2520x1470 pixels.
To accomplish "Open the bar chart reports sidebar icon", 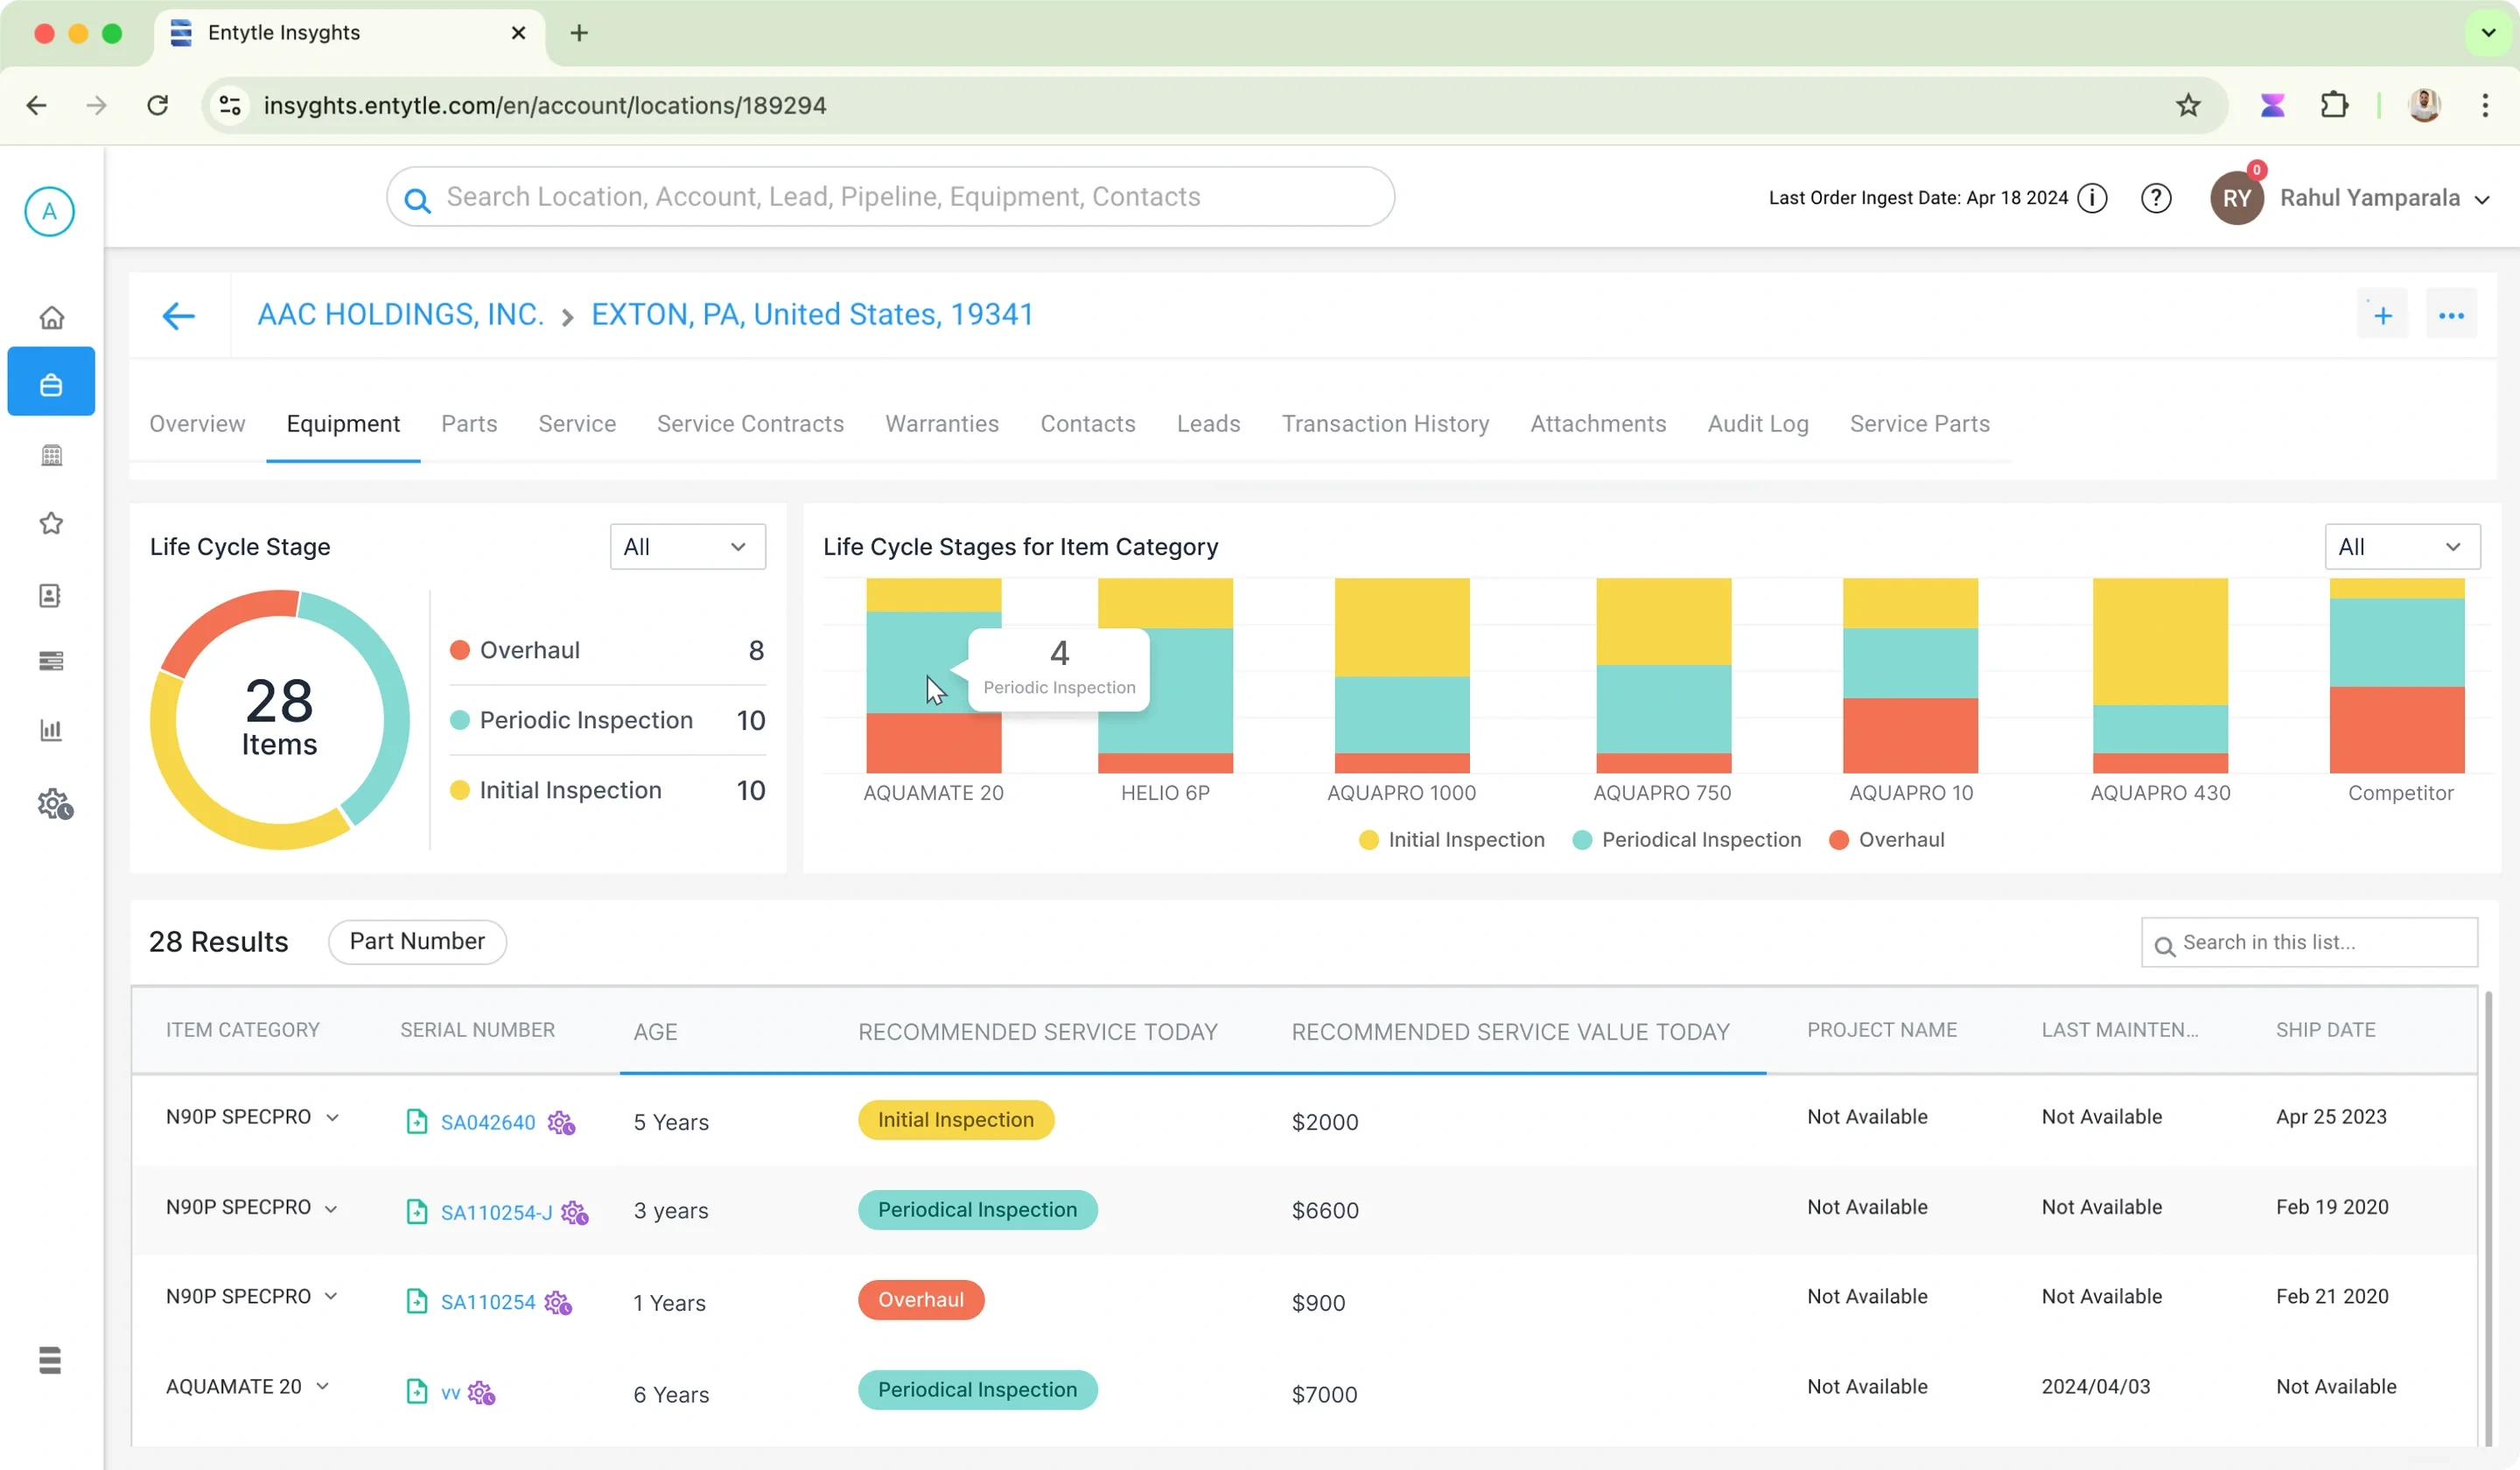I will 51,730.
